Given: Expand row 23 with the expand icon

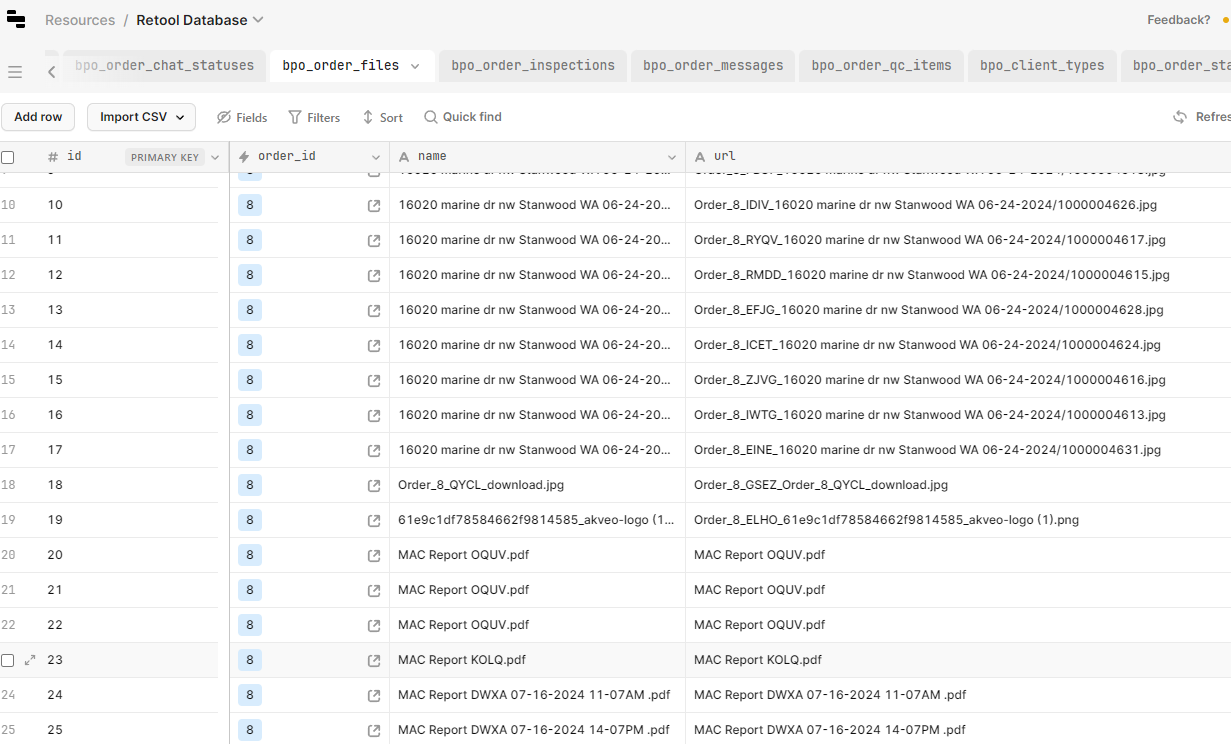Looking at the screenshot, I should click(x=30, y=660).
